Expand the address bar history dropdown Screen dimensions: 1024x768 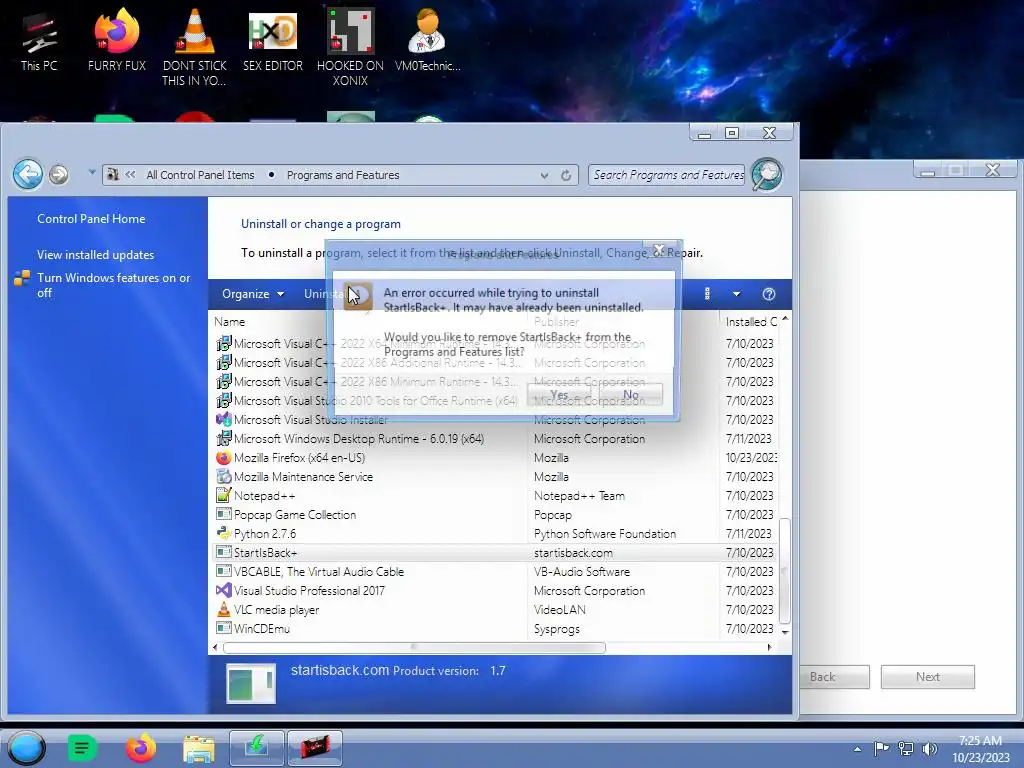[x=544, y=175]
